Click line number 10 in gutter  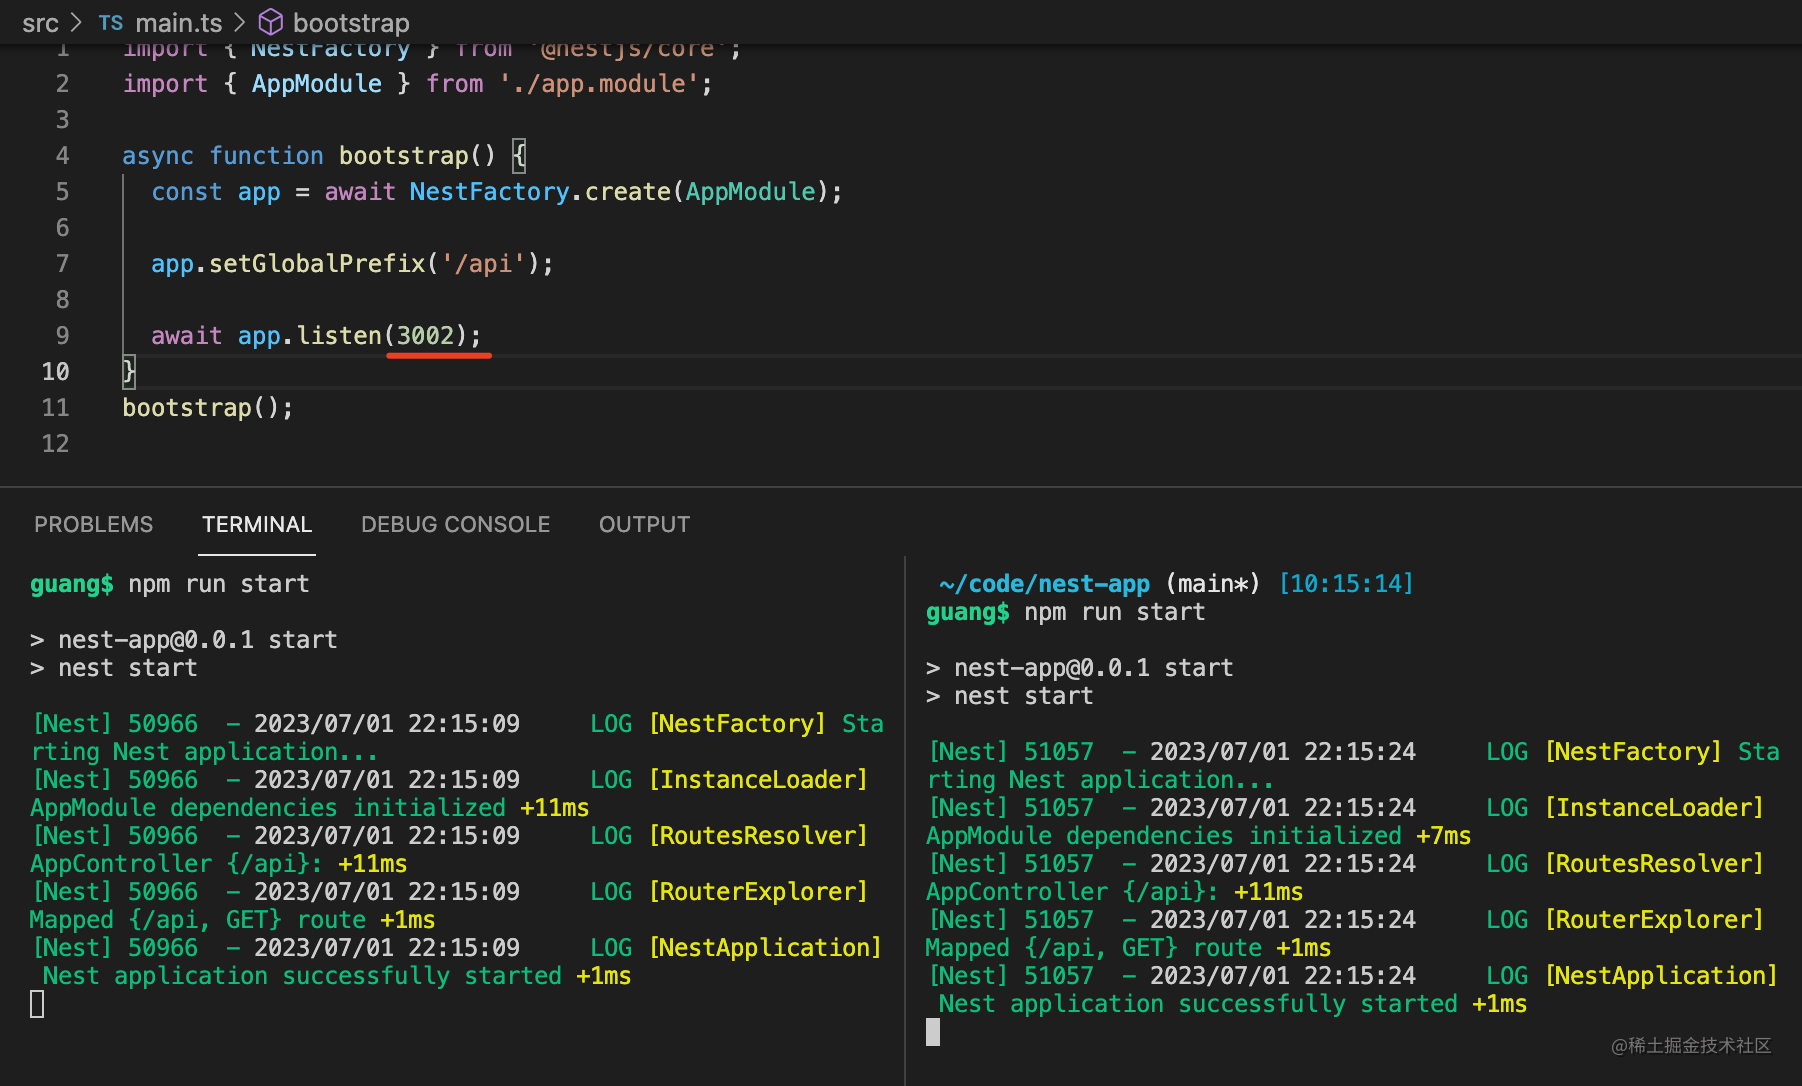55,372
